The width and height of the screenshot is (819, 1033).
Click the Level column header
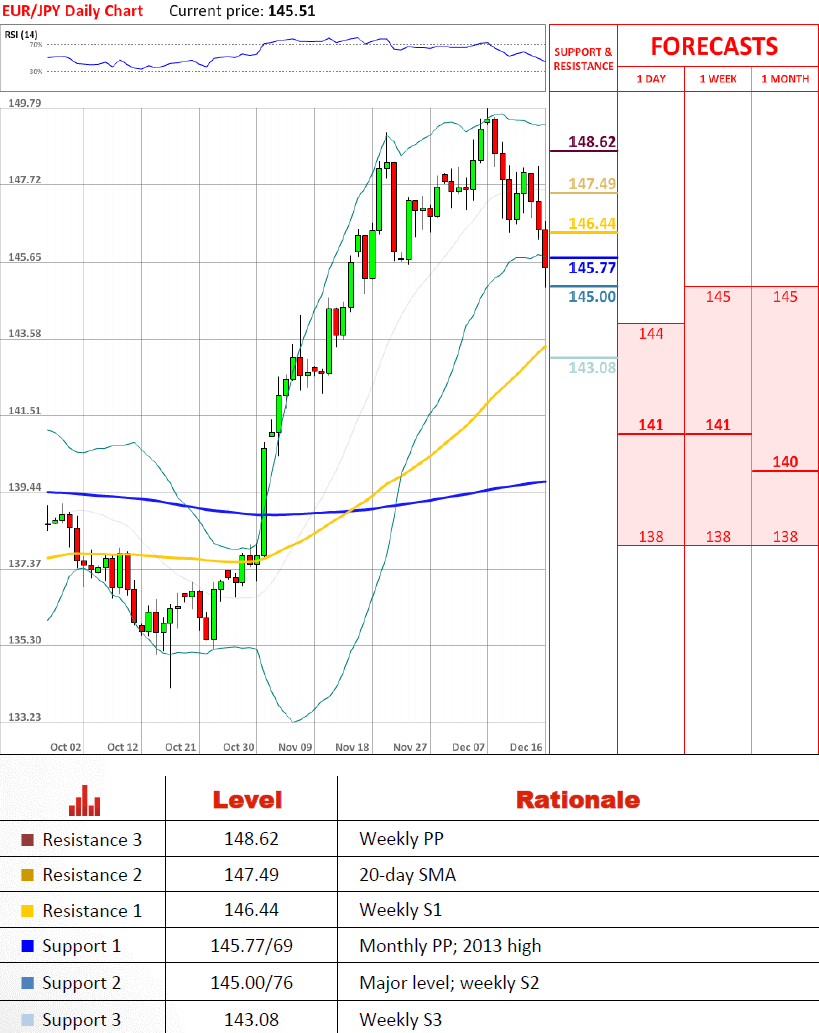pos(247,800)
